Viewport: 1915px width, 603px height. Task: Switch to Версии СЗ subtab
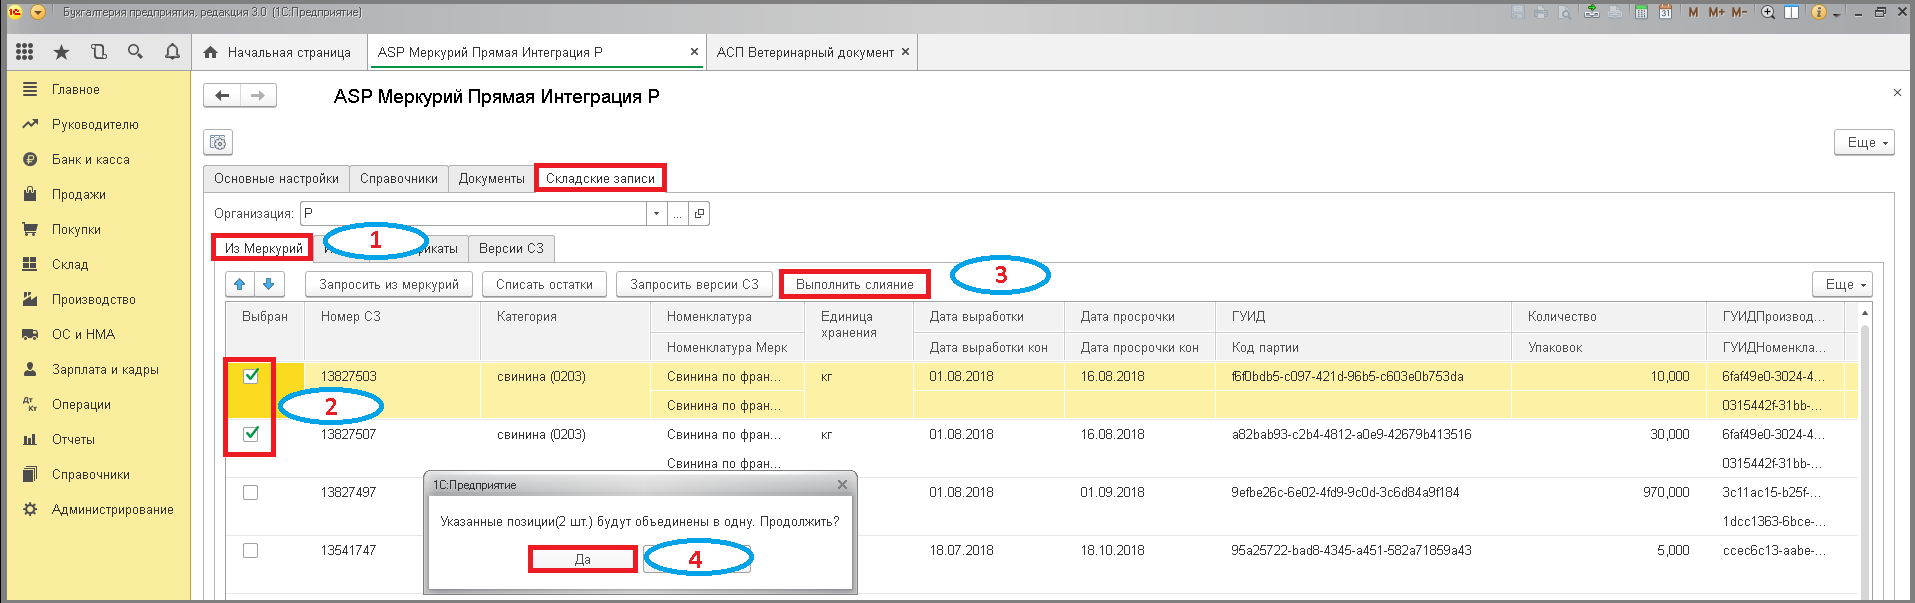coord(511,248)
